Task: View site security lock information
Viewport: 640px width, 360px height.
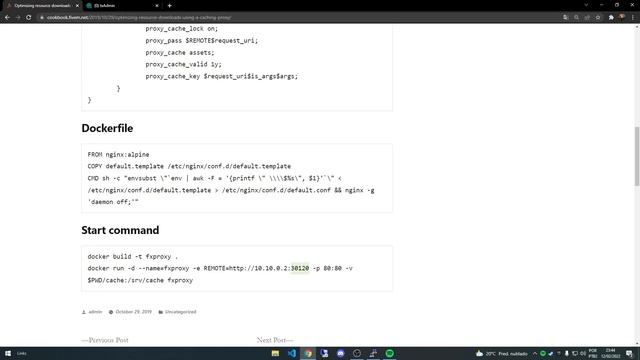Action: pyautogui.click(x=42, y=18)
